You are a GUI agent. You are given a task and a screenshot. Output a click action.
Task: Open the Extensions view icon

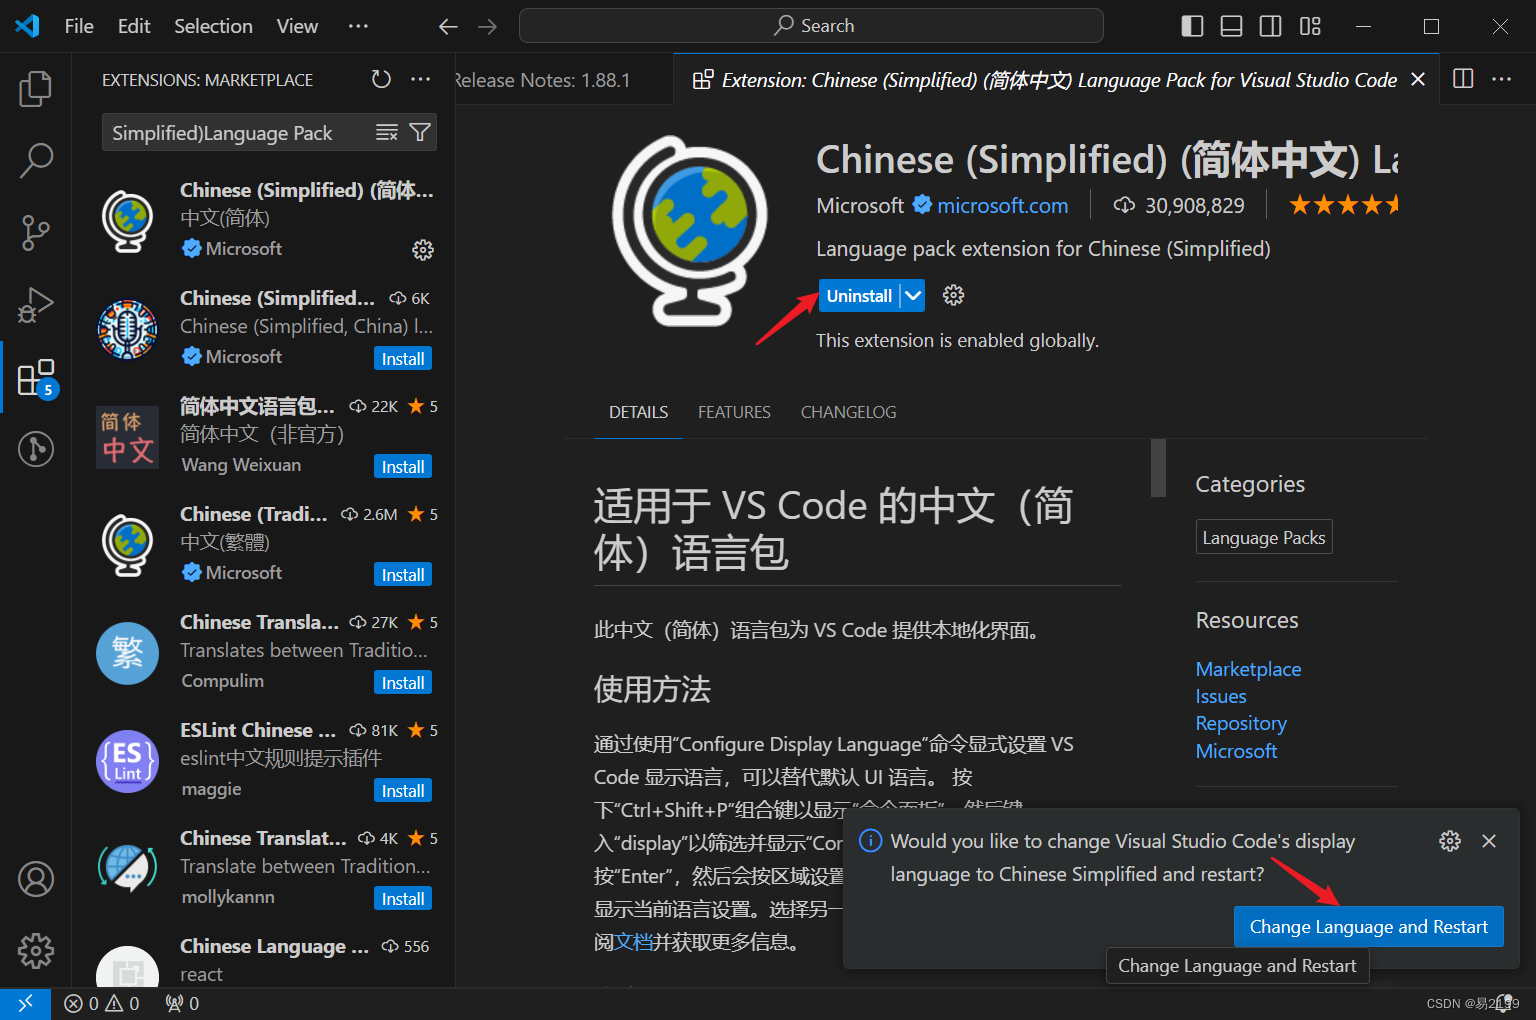(x=36, y=378)
